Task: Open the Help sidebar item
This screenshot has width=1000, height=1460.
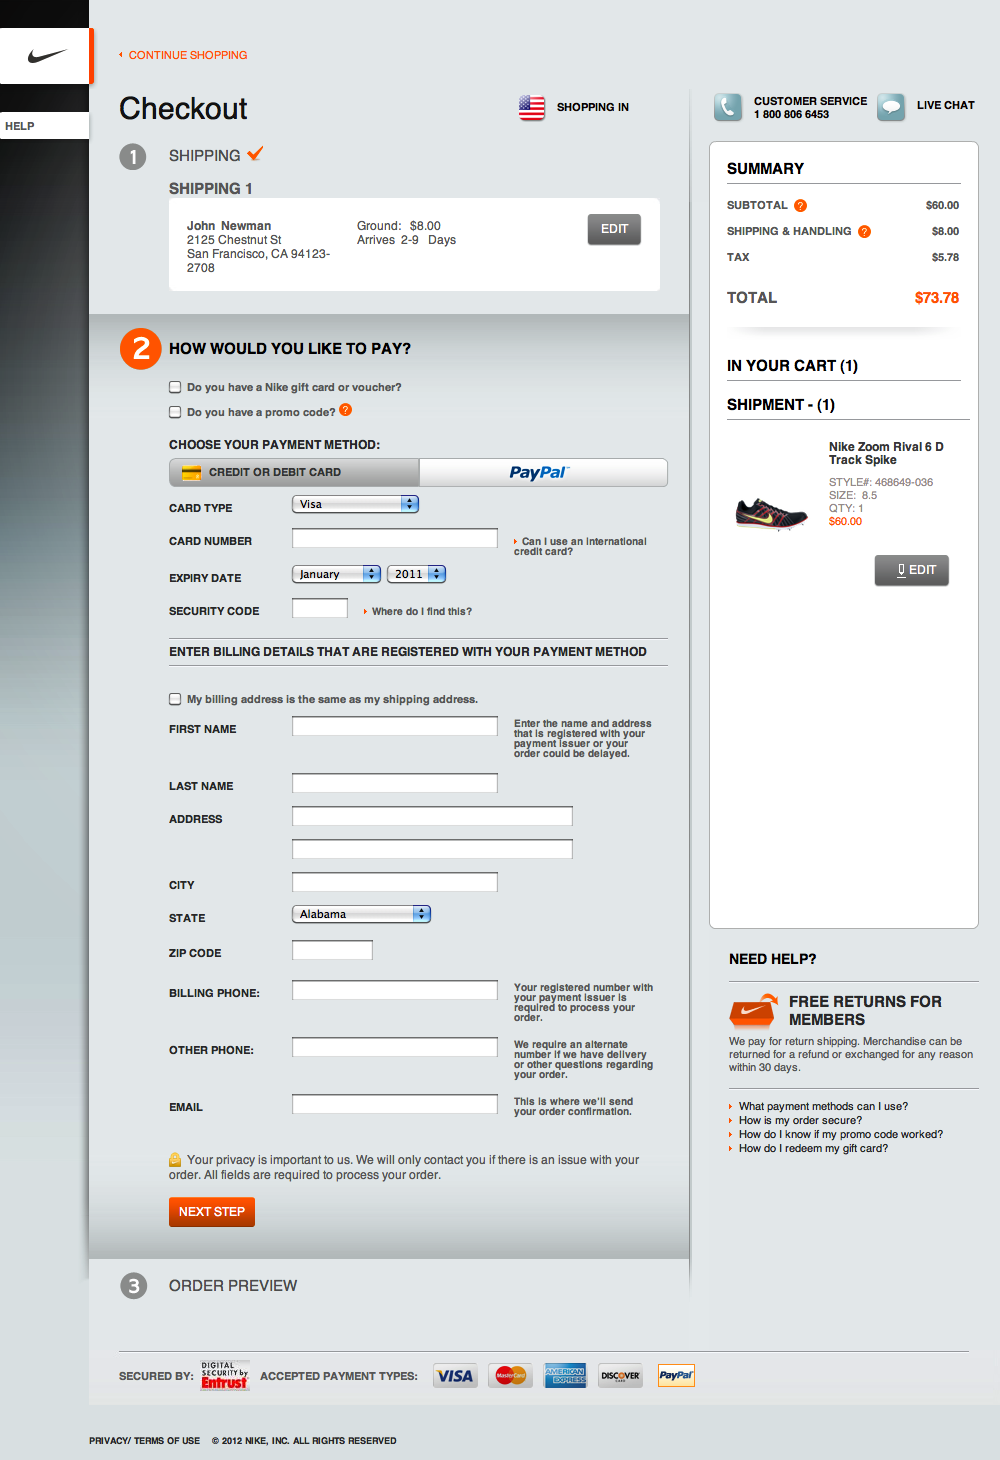Action: 44,126
